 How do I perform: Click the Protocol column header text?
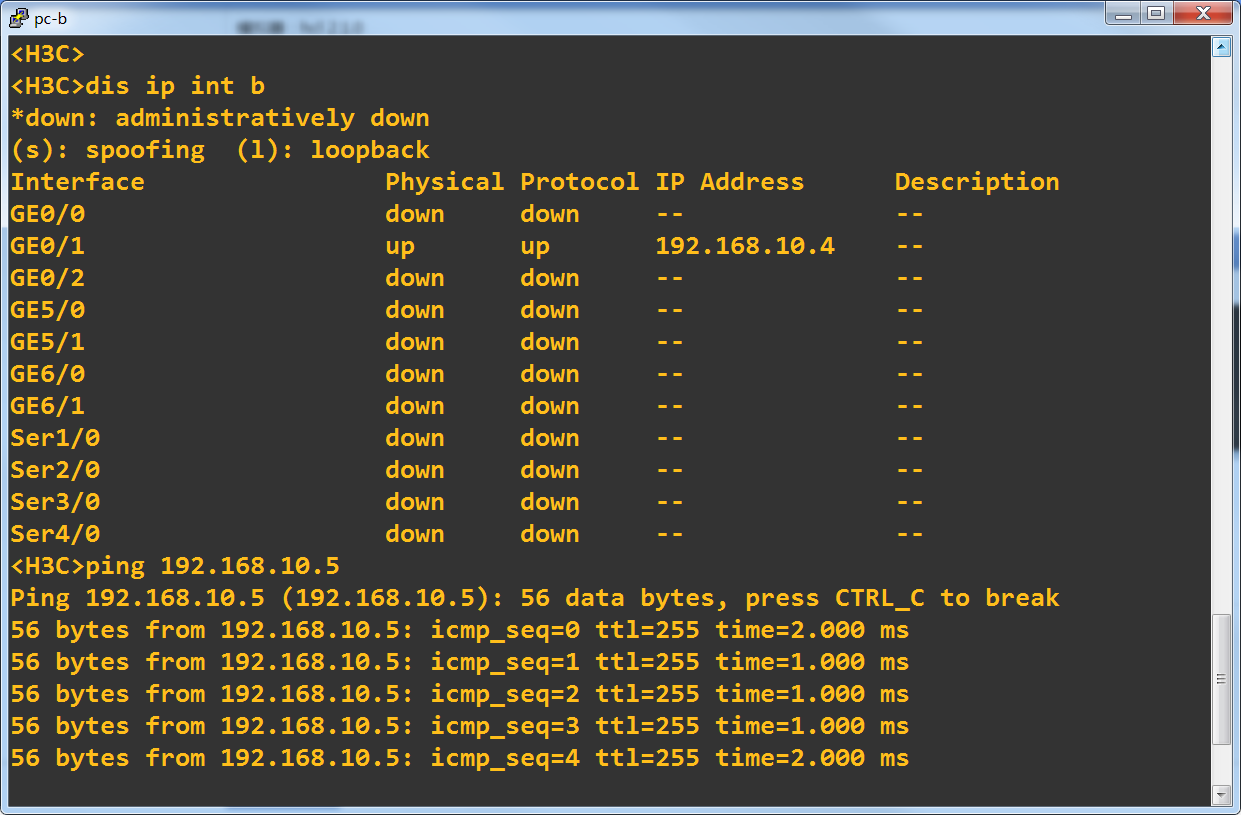point(579,182)
